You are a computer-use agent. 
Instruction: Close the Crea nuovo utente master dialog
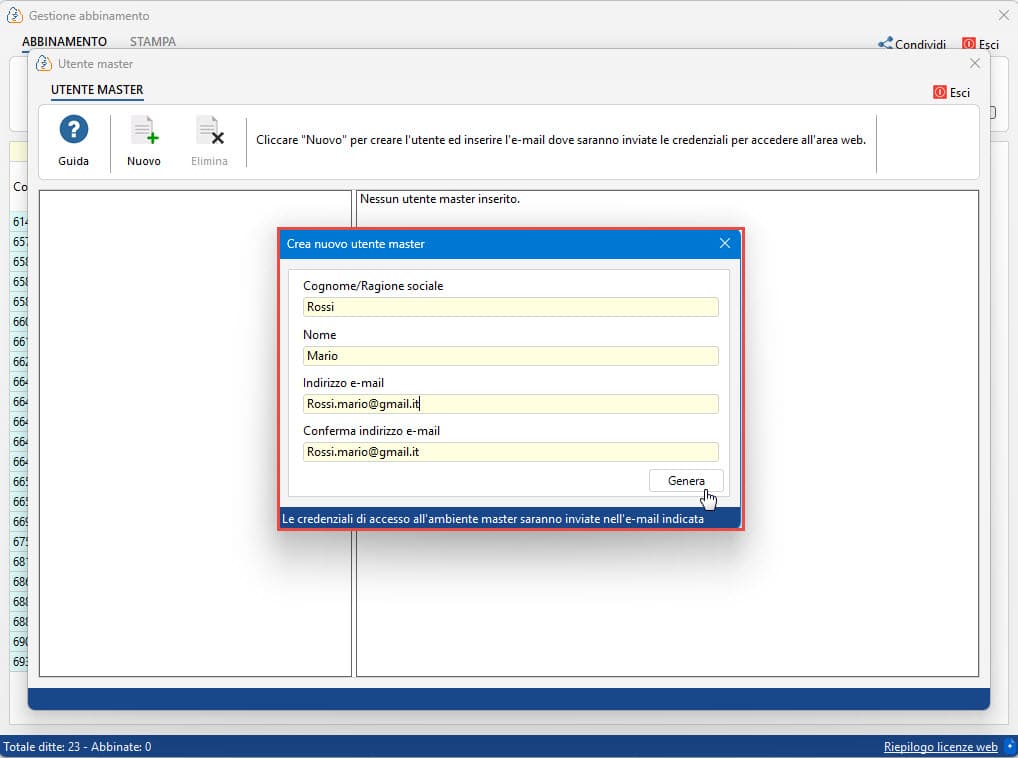point(725,243)
